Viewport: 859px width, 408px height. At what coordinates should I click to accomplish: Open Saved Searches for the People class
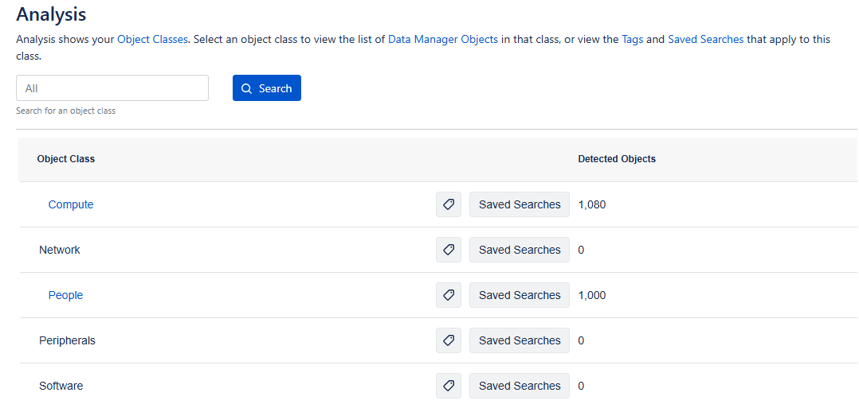[519, 295]
